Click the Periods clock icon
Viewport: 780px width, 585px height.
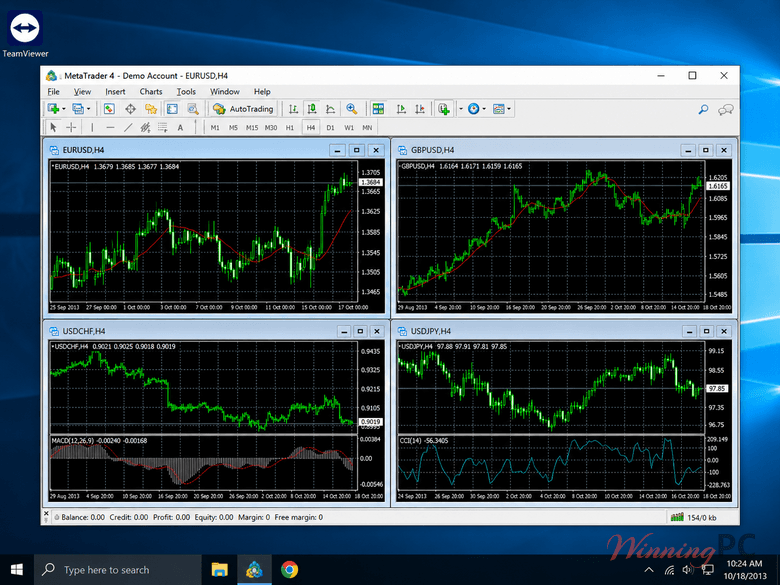474,108
